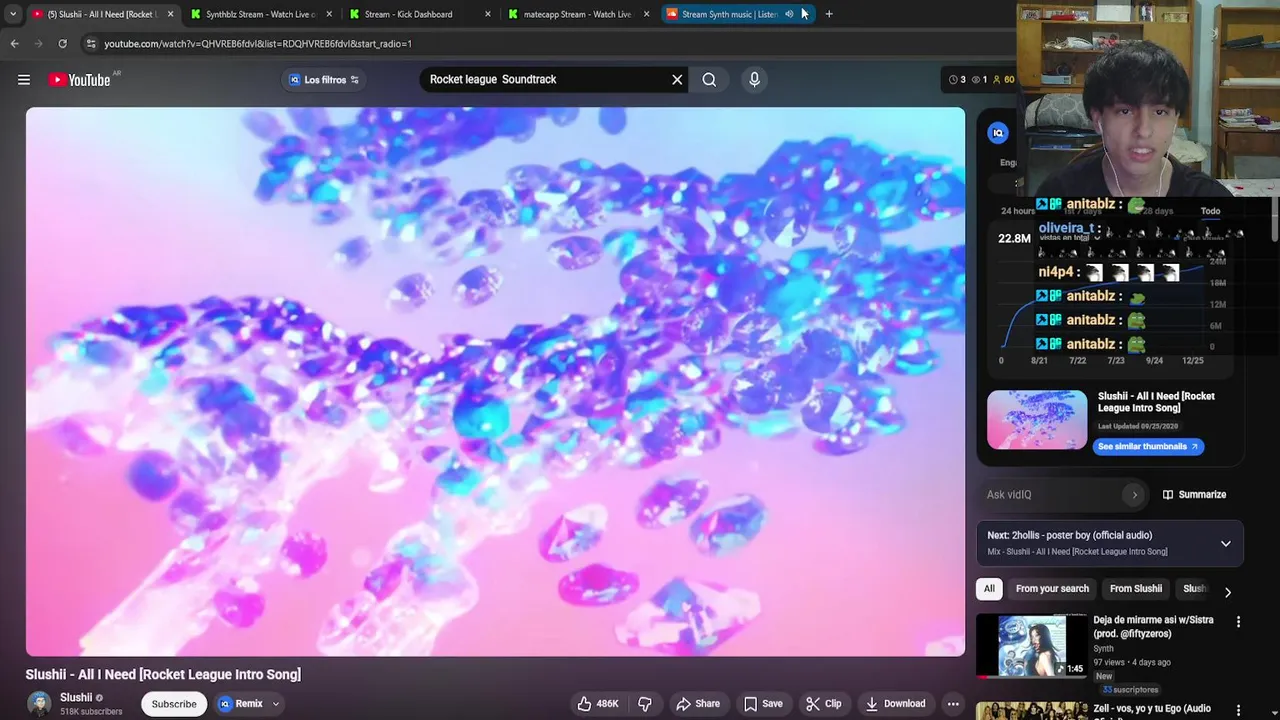
Task: Close the matecapp Stream tab
Action: coord(647,14)
